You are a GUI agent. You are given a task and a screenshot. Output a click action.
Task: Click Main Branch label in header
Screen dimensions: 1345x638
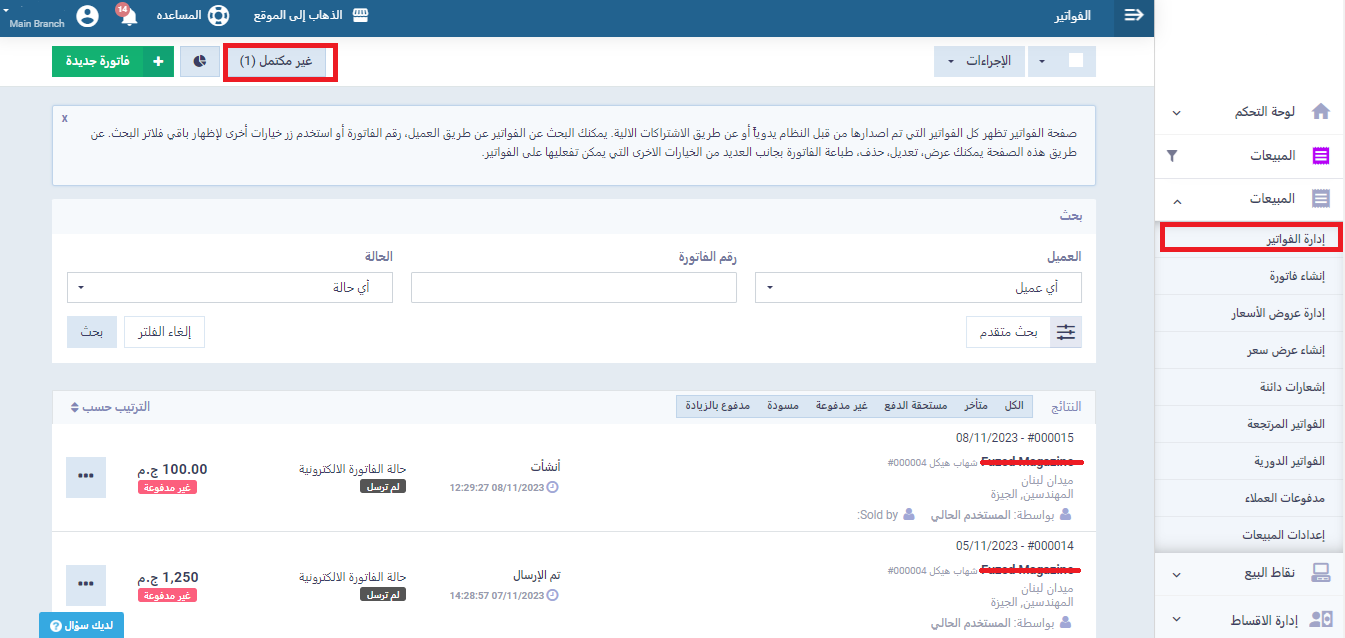tap(37, 23)
